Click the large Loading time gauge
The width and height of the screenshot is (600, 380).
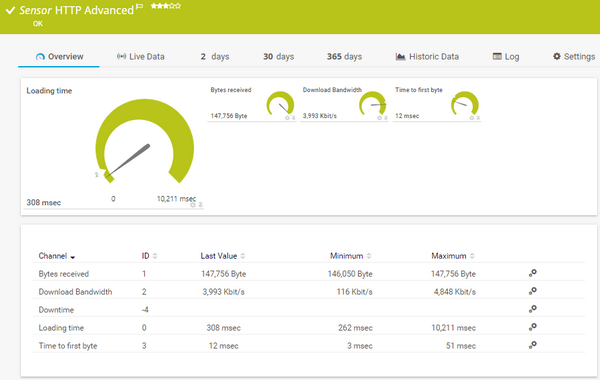[x=144, y=141]
